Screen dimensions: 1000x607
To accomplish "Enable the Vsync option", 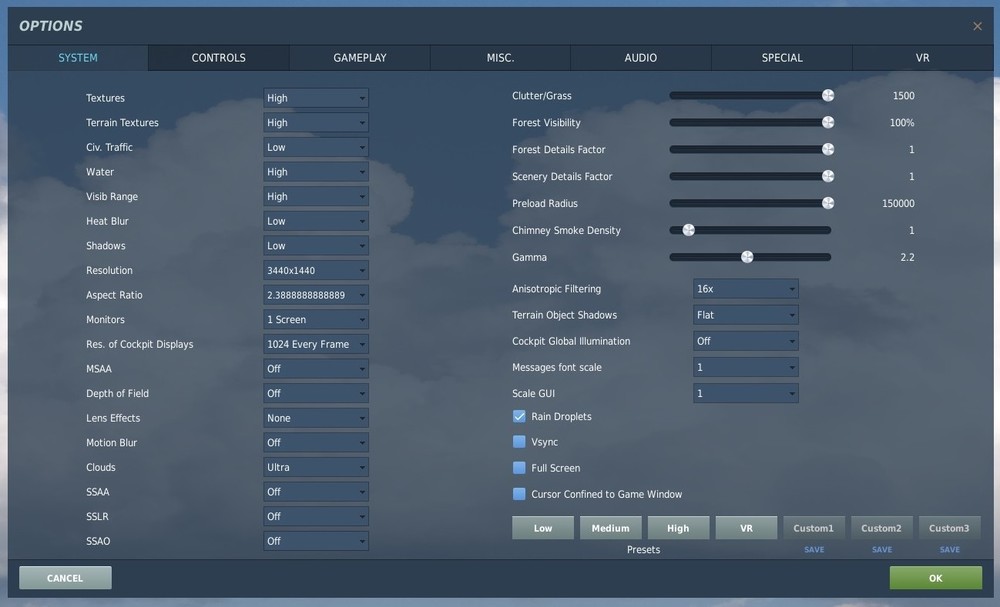I will coord(519,442).
